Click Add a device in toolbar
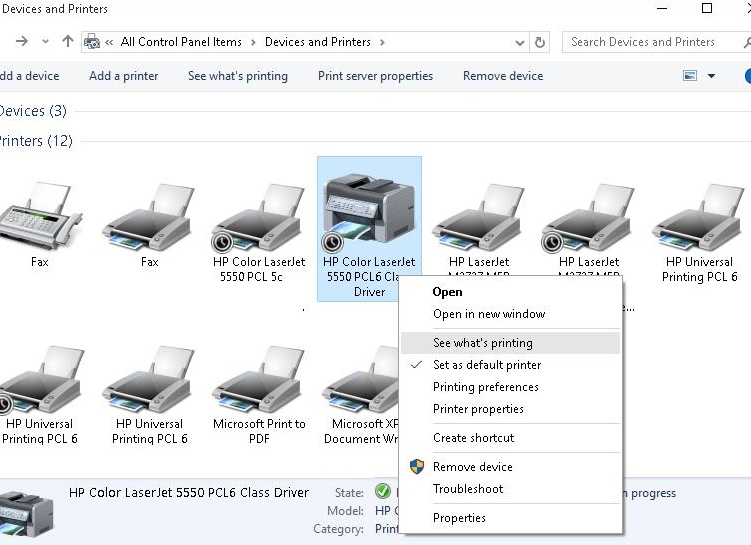This screenshot has height=545, width=751. tap(29, 76)
